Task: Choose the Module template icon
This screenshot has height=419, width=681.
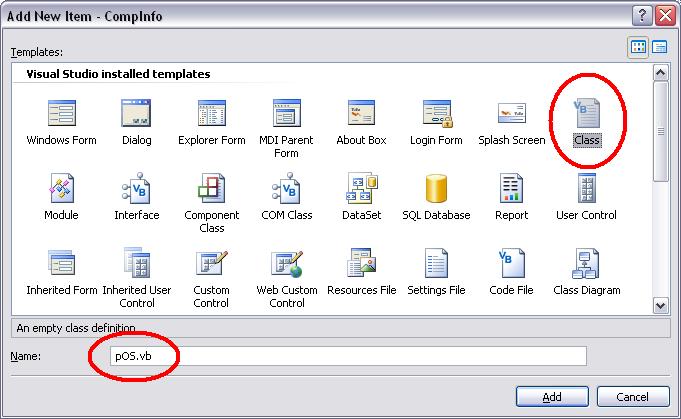Action: pyautogui.click(x=61, y=188)
